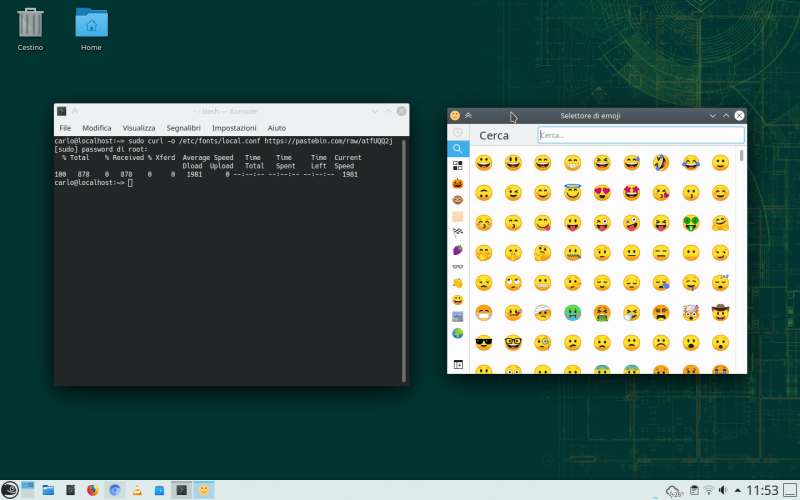Image resolution: width=800 pixels, height=500 pixels.
Task: Launch VLC from the taskbar
Action: point(137,490)
